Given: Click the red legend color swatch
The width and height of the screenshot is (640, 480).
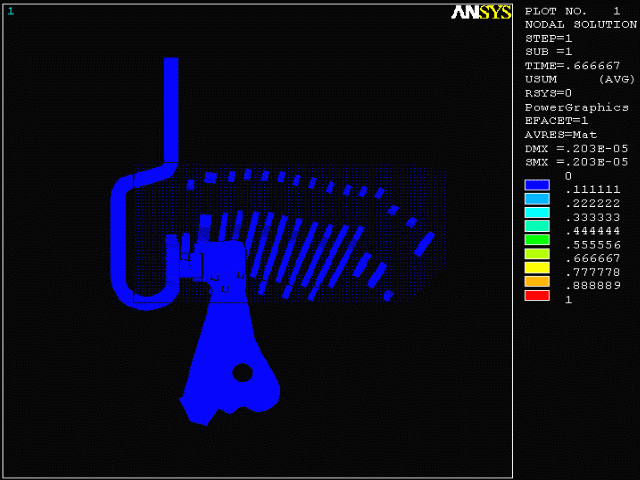Looking at the screenshot, I should pyautogui.click(x=538, y=295).
